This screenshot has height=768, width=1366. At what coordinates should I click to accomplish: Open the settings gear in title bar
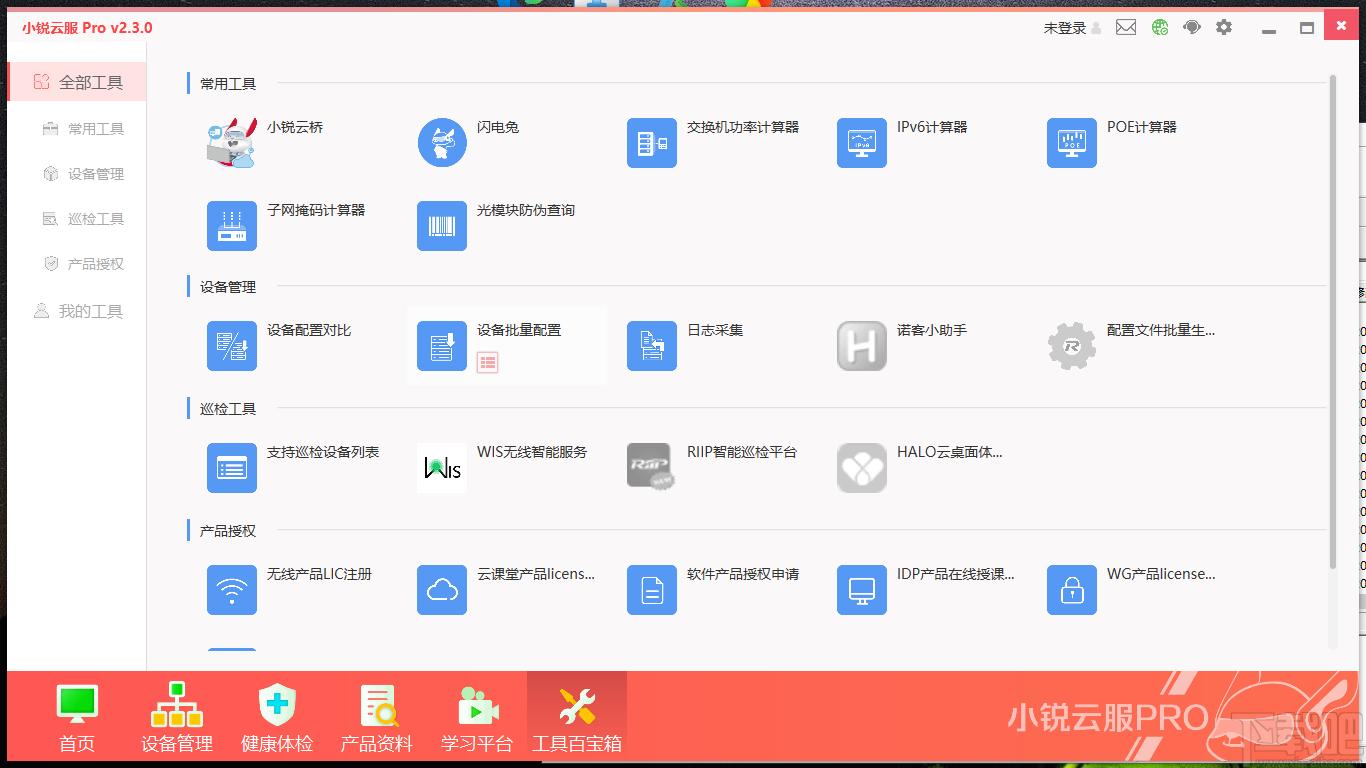click(1224, 28)
